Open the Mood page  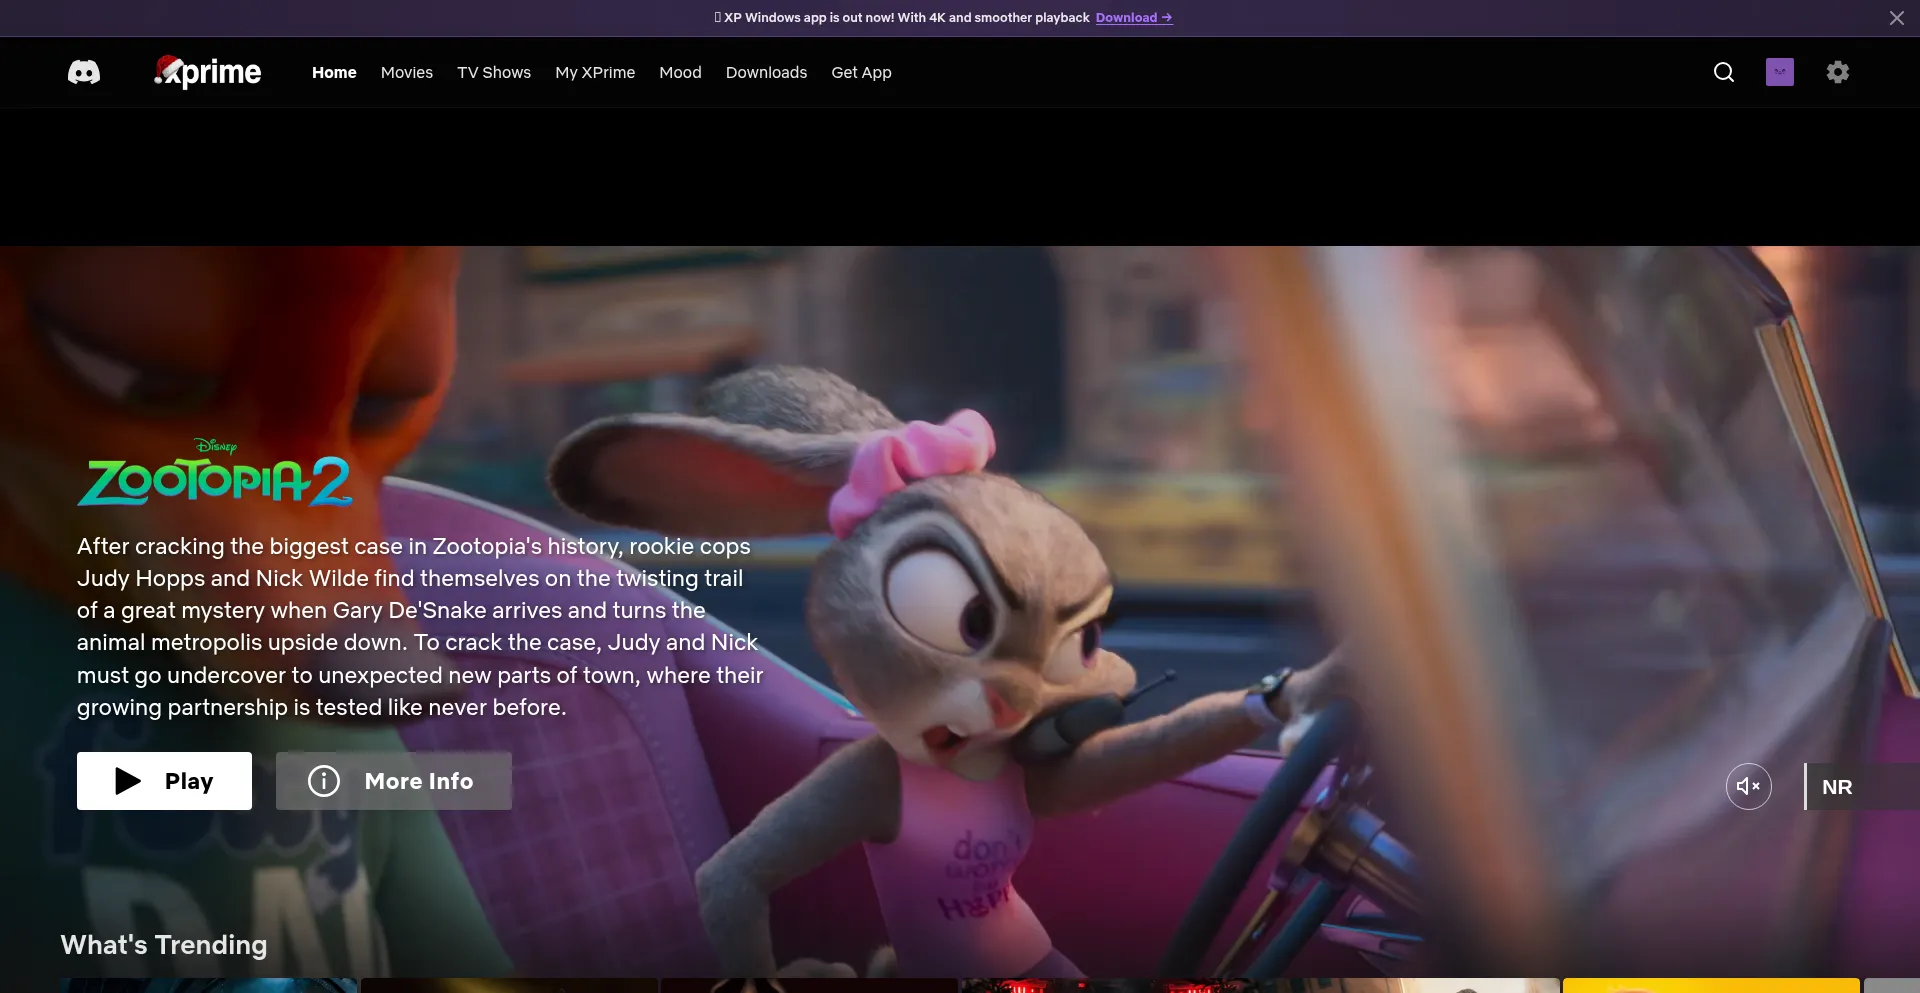pos(680,72)
